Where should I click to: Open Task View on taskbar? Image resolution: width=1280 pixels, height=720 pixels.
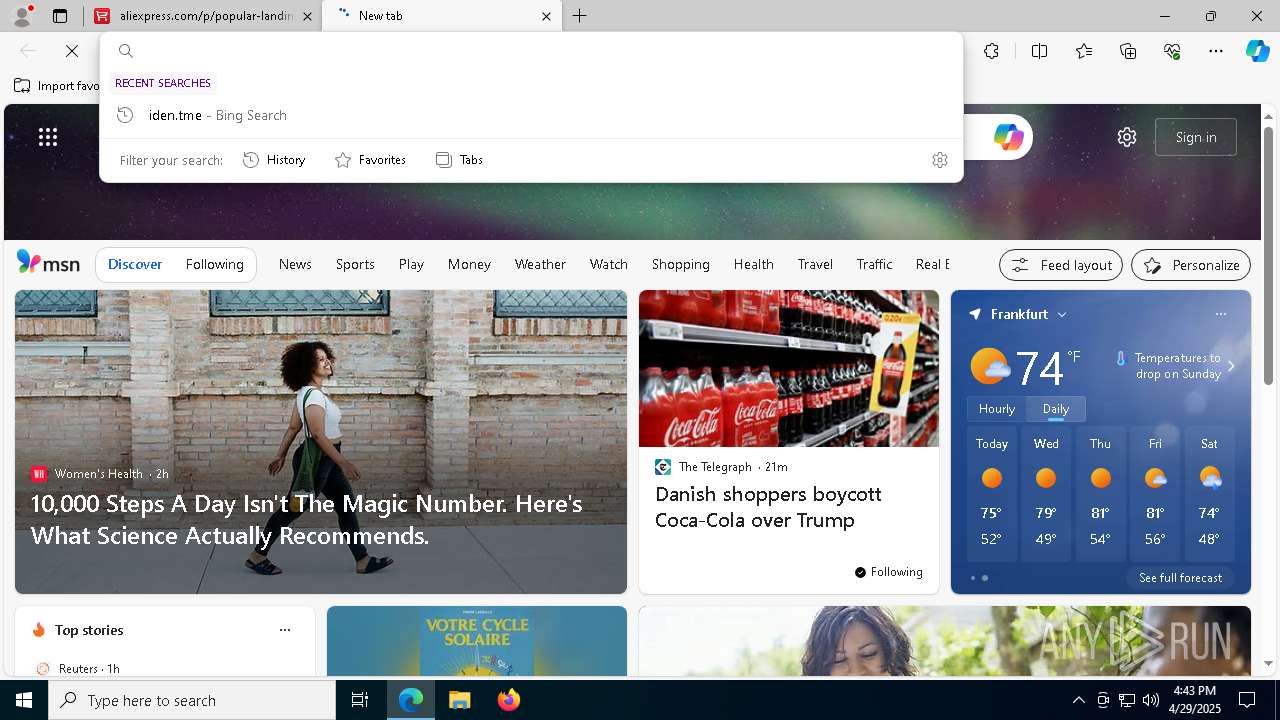[x=360, y=700]
